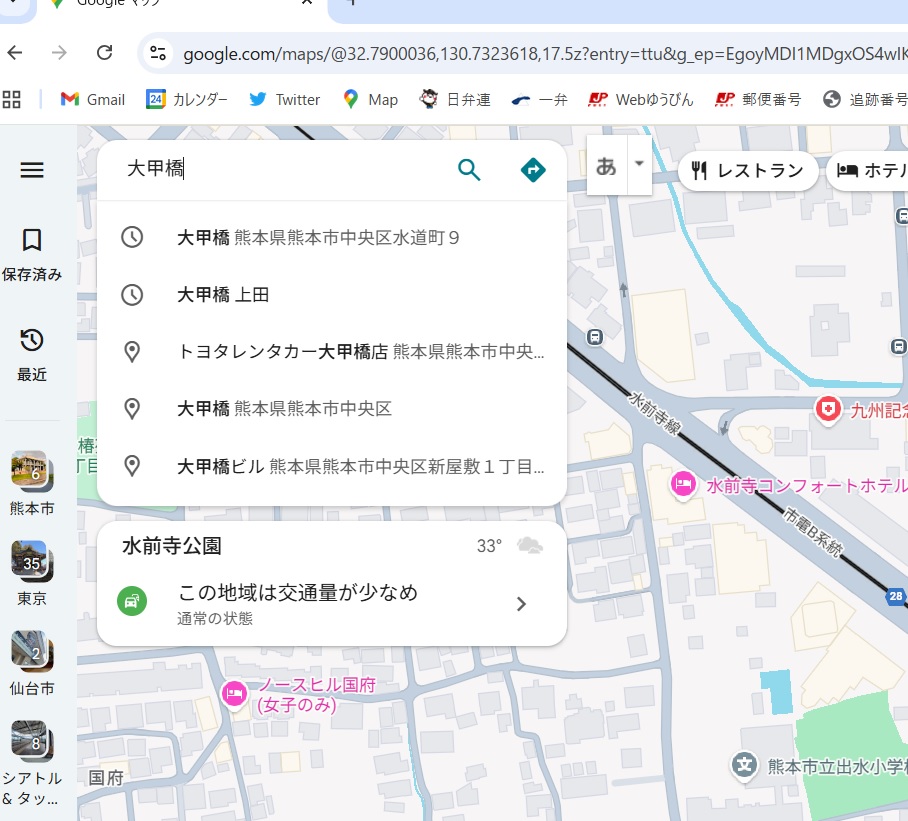Image resolution: width=908 pixels, height=821 pixels.
Task: Click the magnifying glass search icon
Action: pyautogui.click(x=469, y=170)
